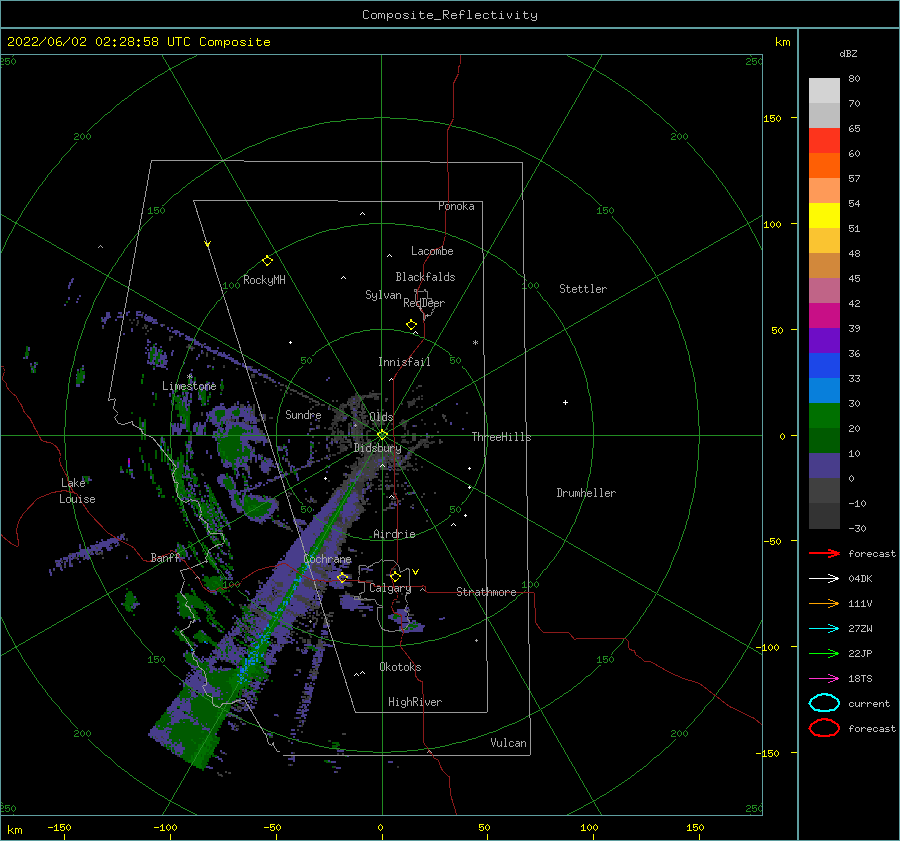Click the orange 111V arrow icon
The width and height of the screenshot is (900, 841).
(824, 603)
